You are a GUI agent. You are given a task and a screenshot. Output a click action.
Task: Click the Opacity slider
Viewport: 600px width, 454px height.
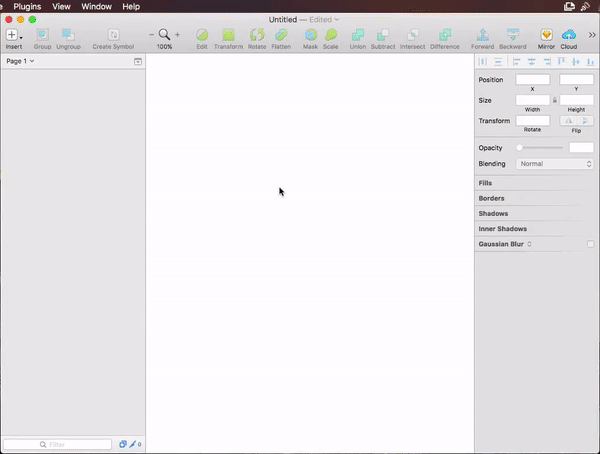pyautogui.click(x=541, y=148)
